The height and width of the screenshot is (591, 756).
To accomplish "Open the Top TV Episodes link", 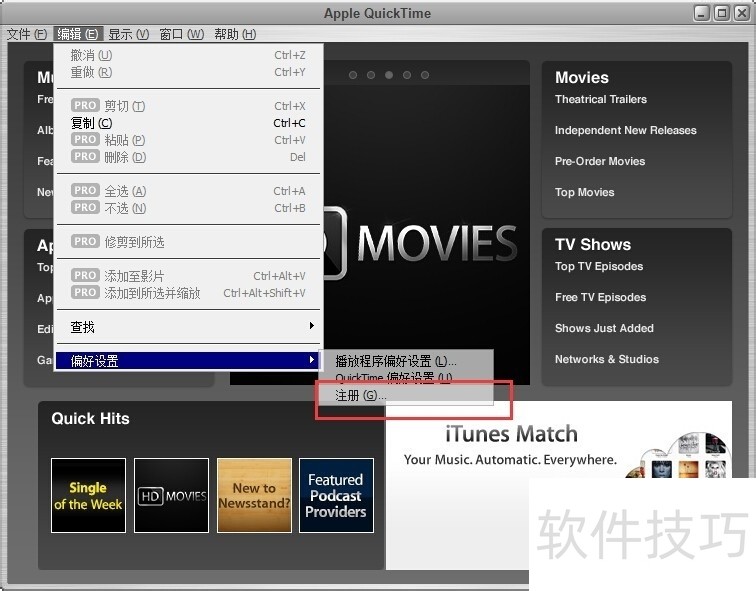I will [599, 266].
